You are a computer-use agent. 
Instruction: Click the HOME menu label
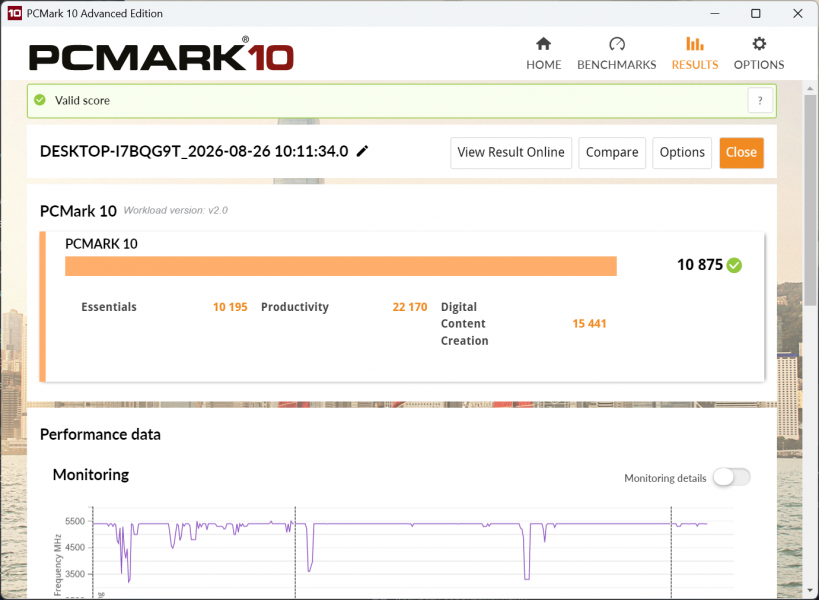click(543, 65)
